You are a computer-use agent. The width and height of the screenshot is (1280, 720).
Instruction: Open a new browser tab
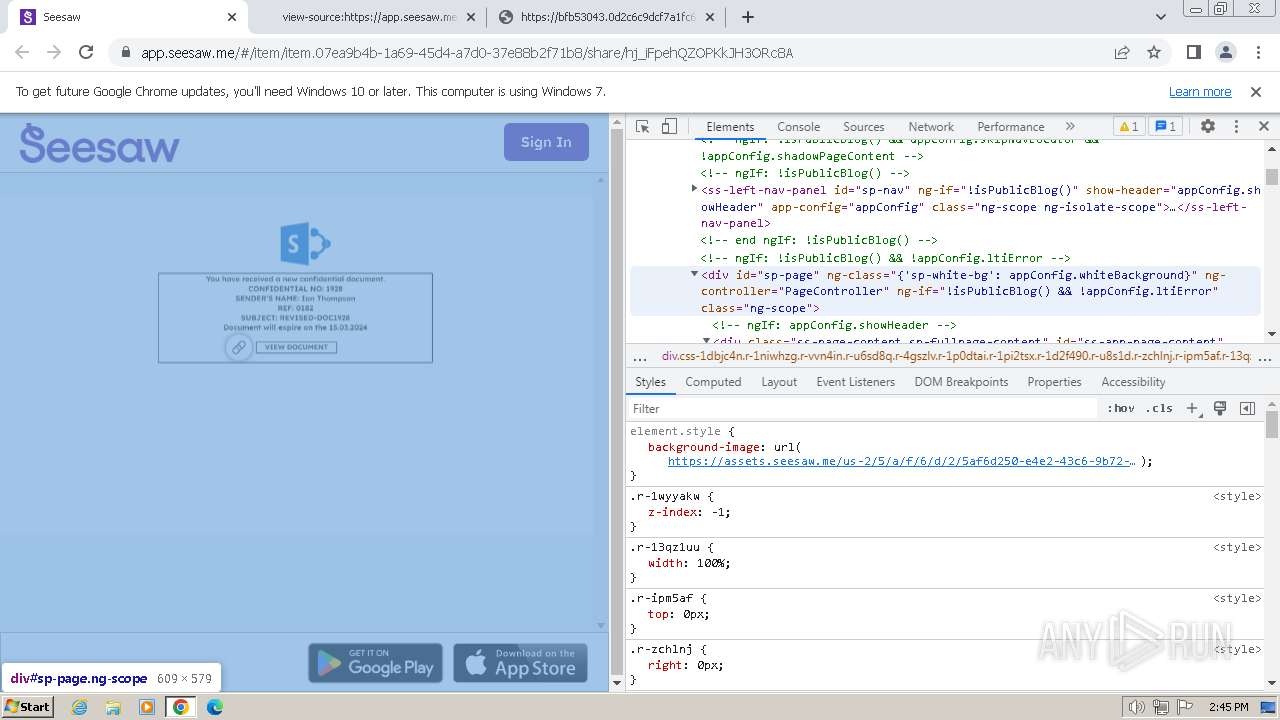click(x=747, y=17)
